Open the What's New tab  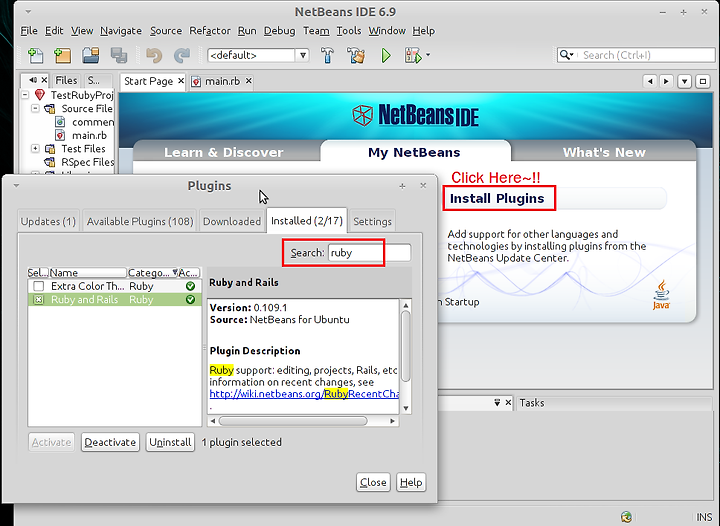604,152
